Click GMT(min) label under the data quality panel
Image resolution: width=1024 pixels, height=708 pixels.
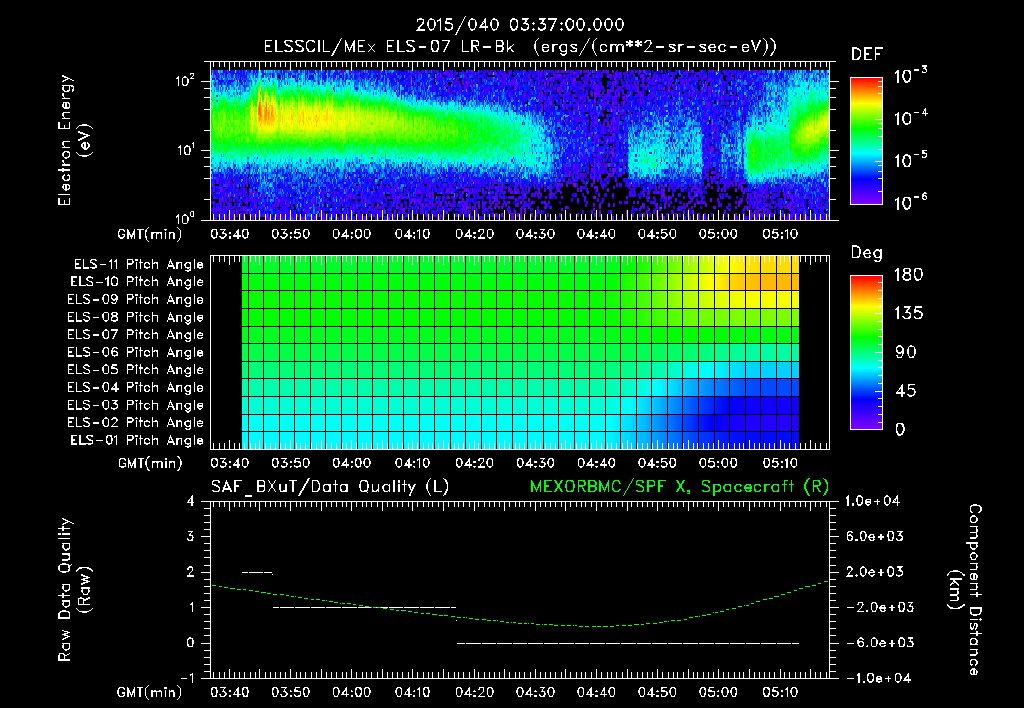click(x=150, y=693)
